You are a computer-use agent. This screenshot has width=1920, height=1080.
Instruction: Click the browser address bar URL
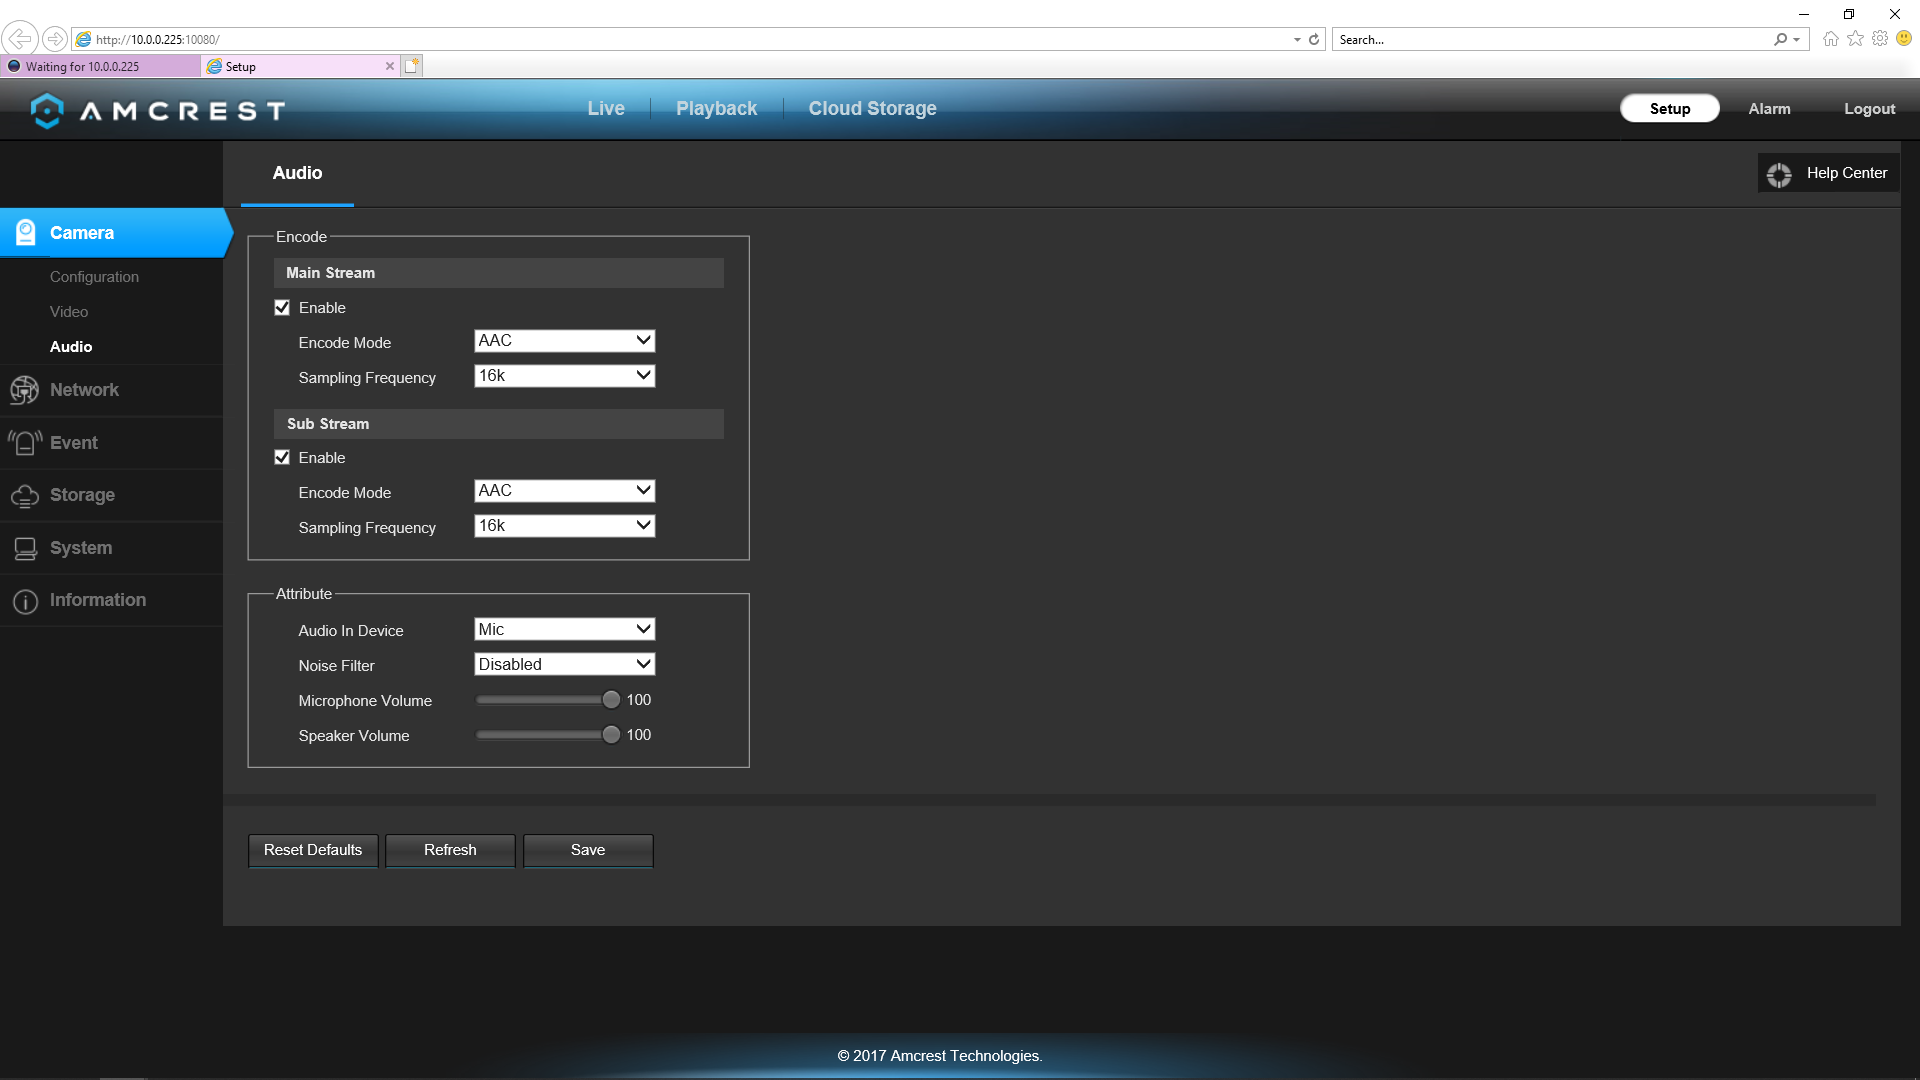click(158, 40)
